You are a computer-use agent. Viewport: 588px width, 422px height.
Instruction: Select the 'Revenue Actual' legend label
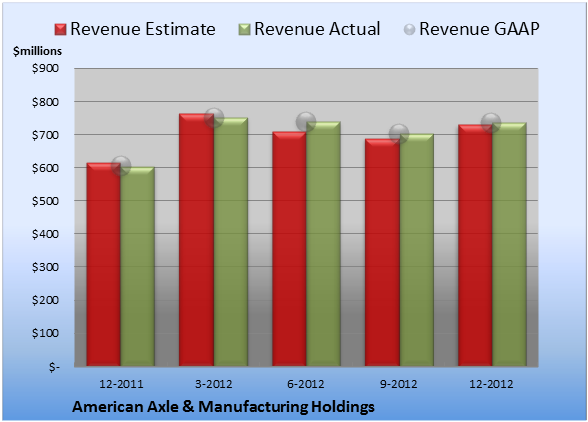click(317, 29)
